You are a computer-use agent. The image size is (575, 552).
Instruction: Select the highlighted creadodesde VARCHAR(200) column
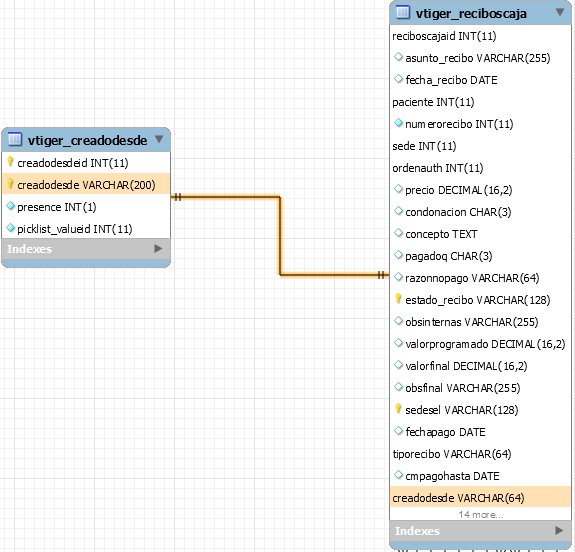[86, 184]
